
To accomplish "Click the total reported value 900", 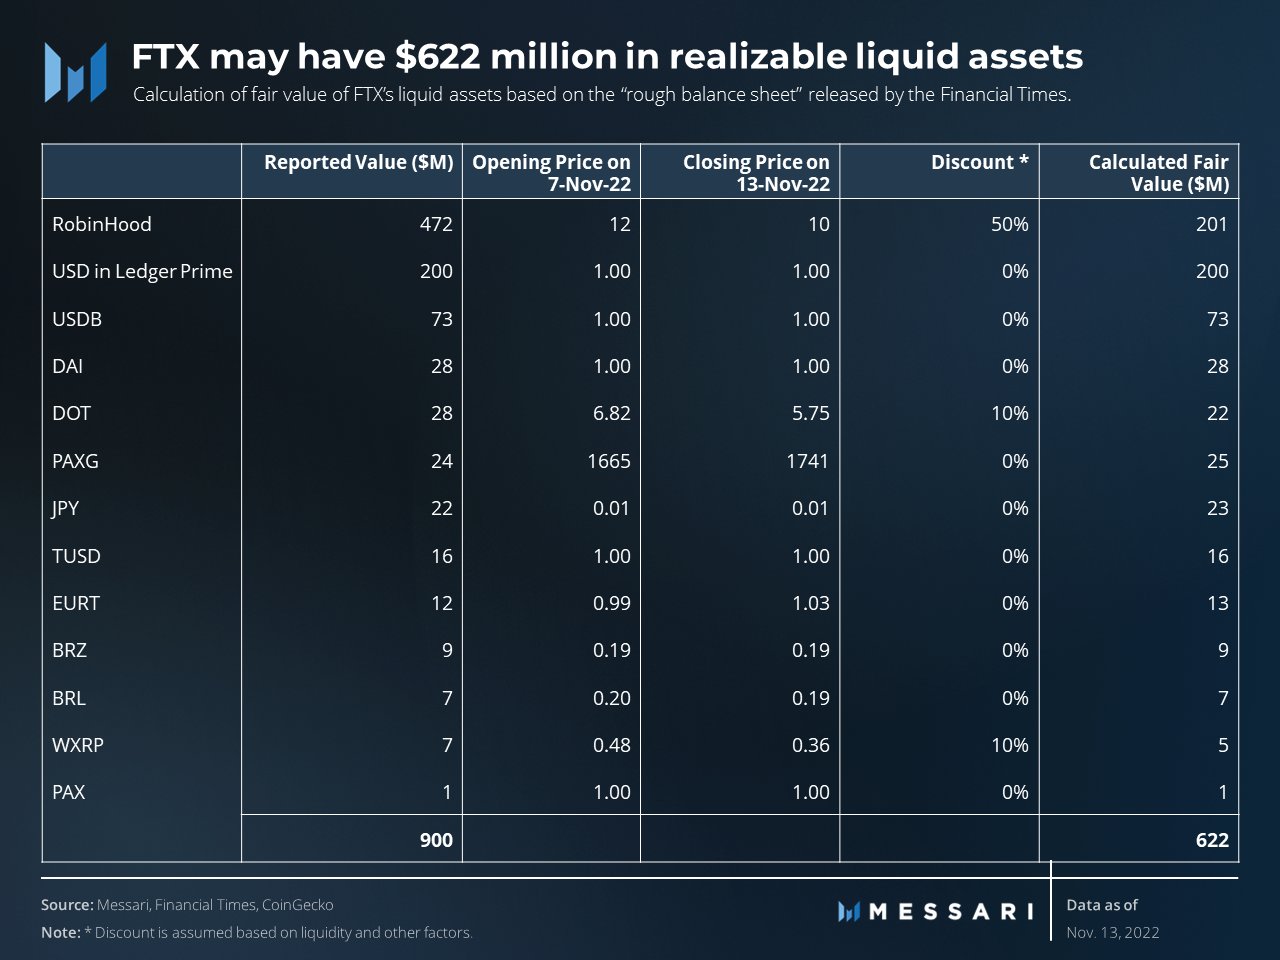I will click(x=436, y=840).
